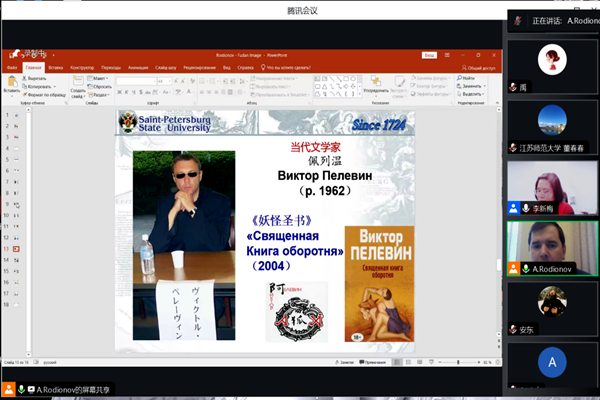Image resolution: width=600 pixels, height=400 pixels.
Task: Switch to the View (Вид) tab
Action: [x=227, y=68]
